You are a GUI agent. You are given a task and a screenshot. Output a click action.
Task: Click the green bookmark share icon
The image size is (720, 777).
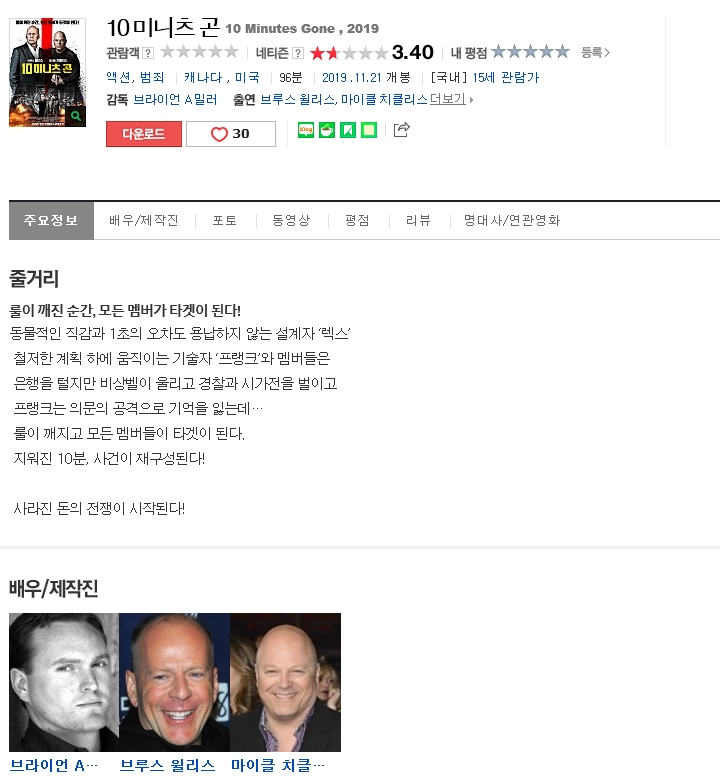click(348, 130)
